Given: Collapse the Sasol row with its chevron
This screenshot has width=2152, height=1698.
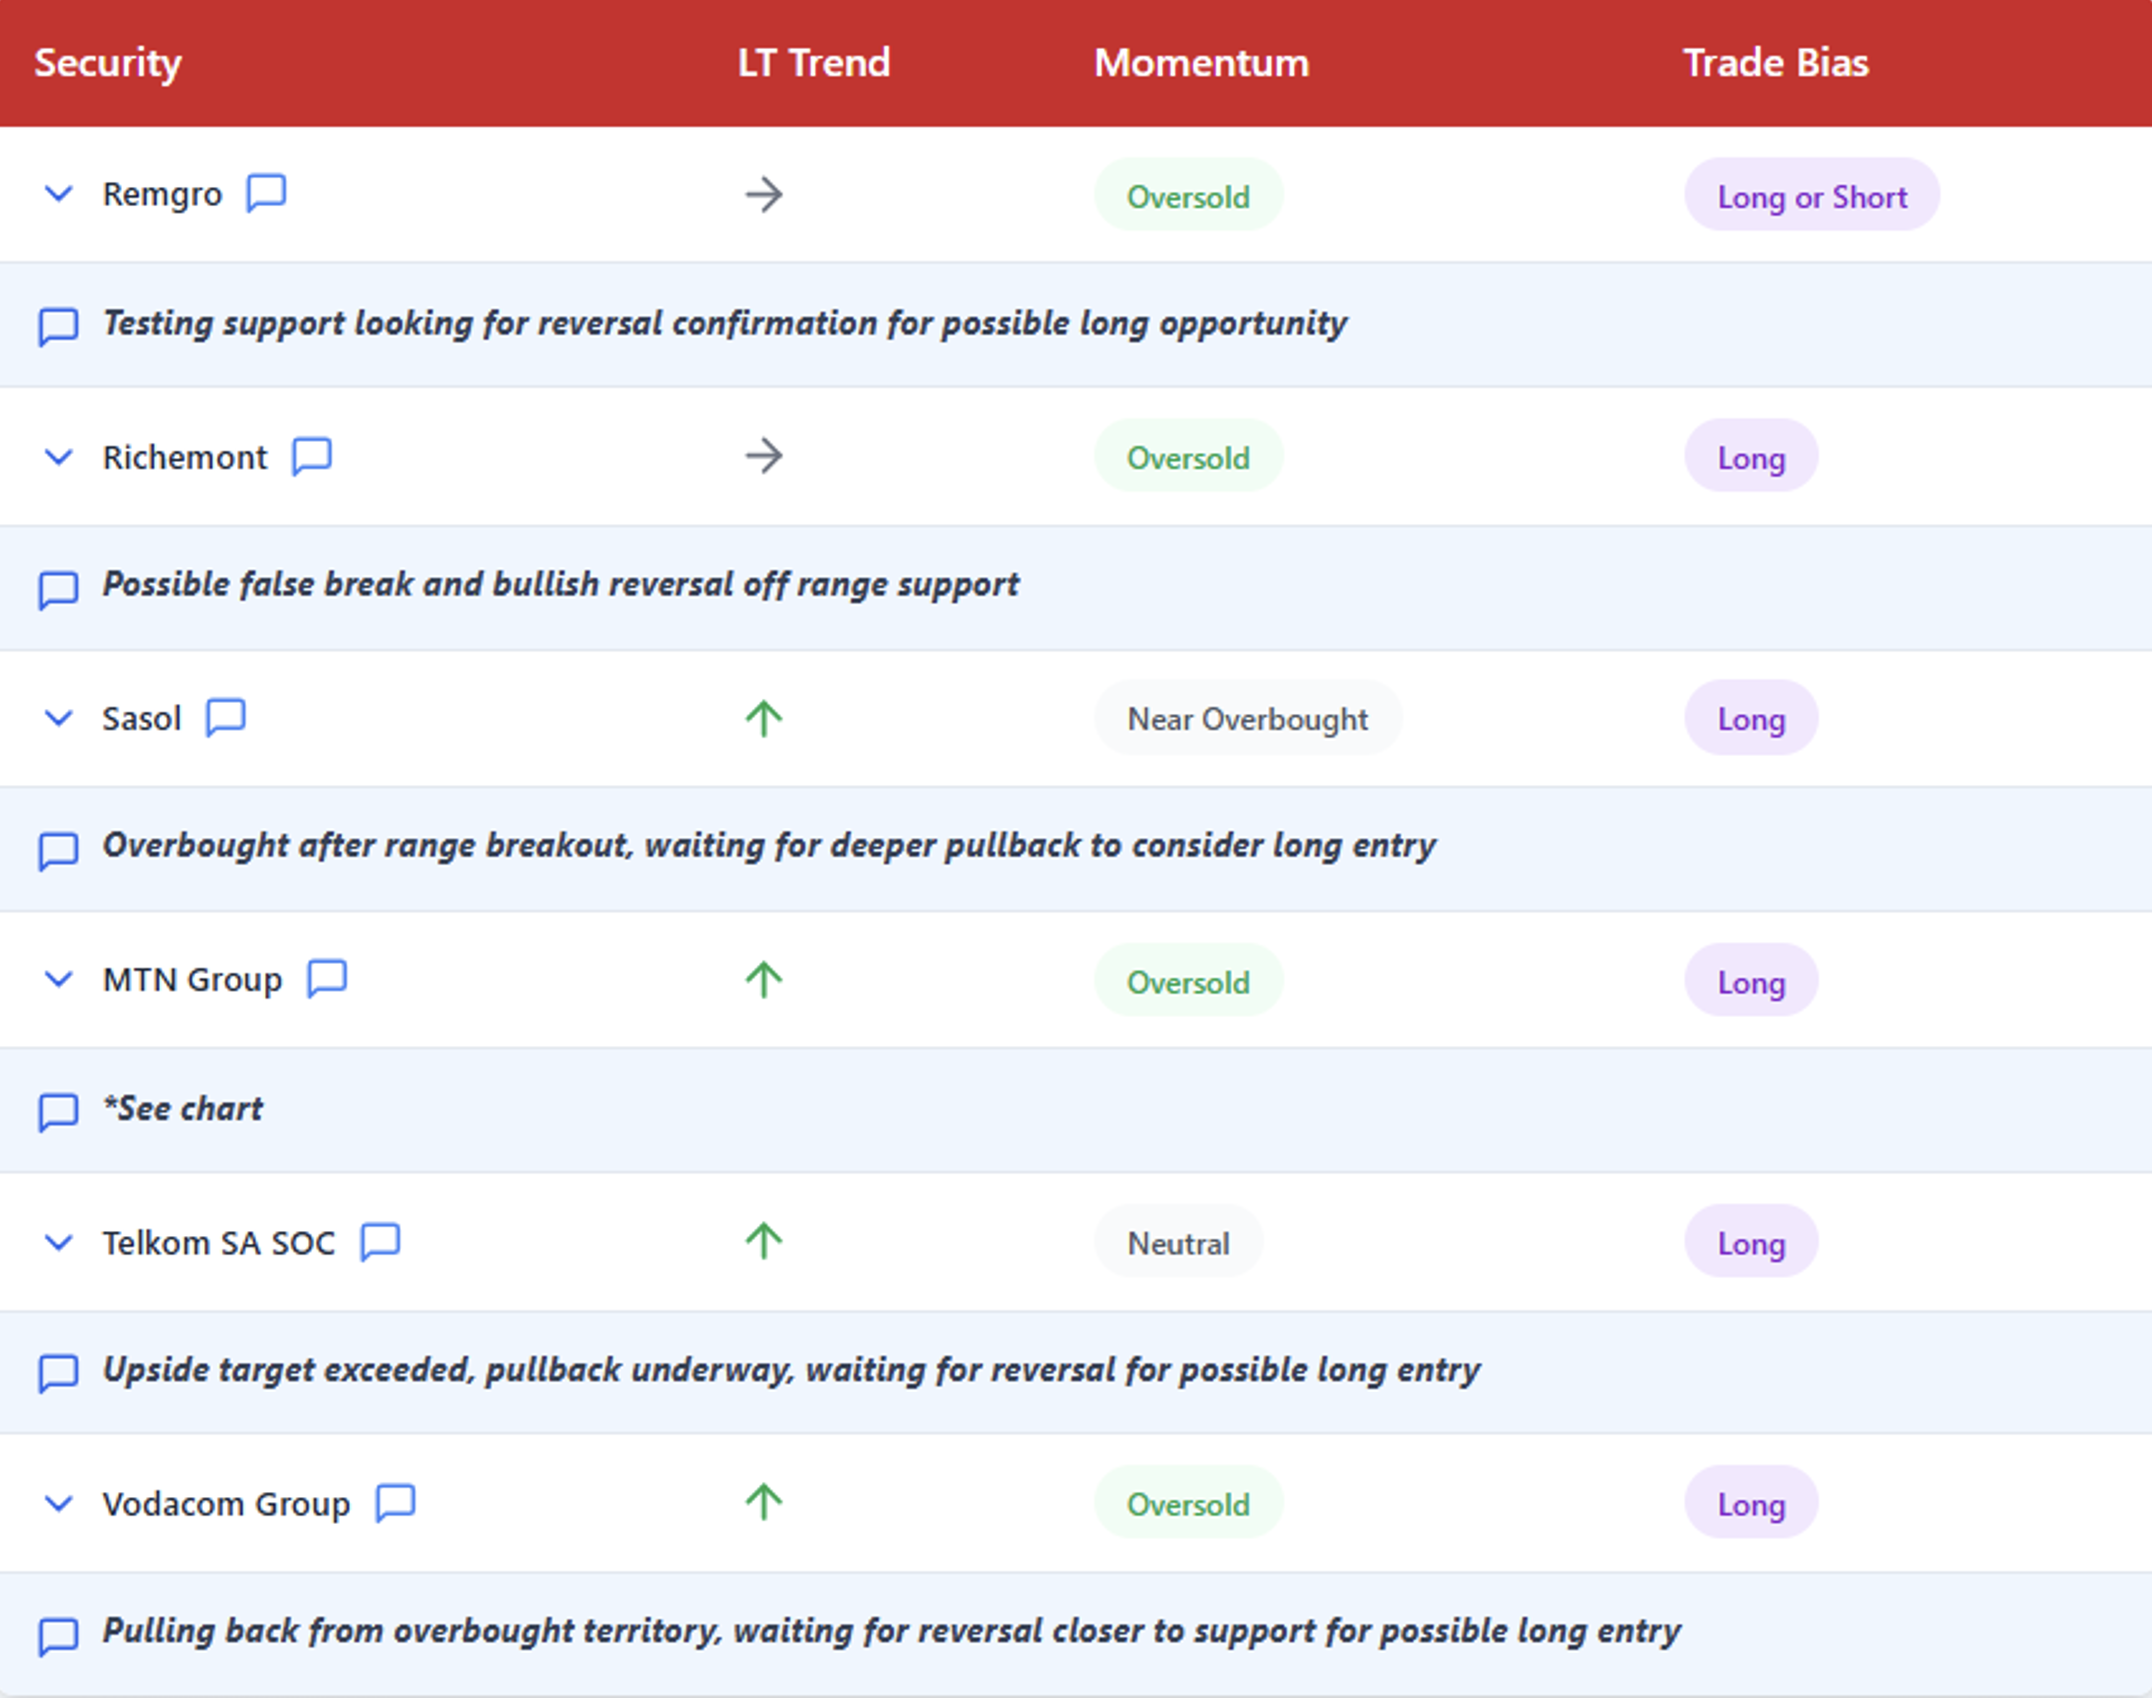Looking at the screenshot, I should 59,718.
